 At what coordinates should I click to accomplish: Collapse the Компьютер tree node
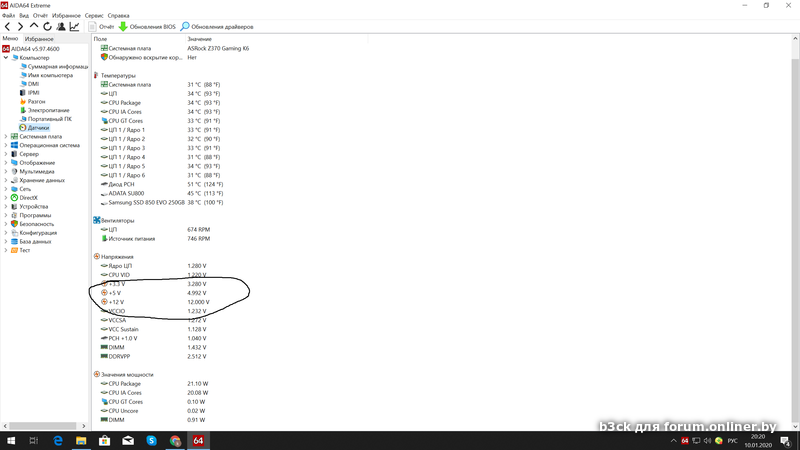click(x=6, y=58)
